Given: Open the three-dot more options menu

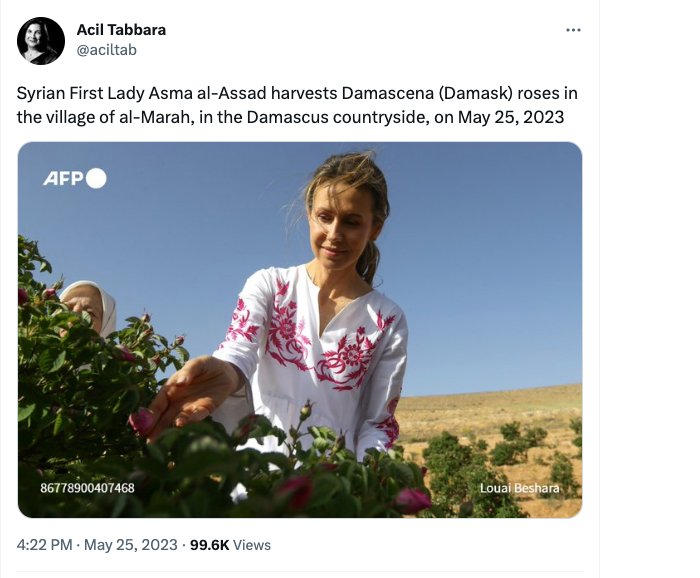Looking at the screenshot, I should [x=573, y=30].
